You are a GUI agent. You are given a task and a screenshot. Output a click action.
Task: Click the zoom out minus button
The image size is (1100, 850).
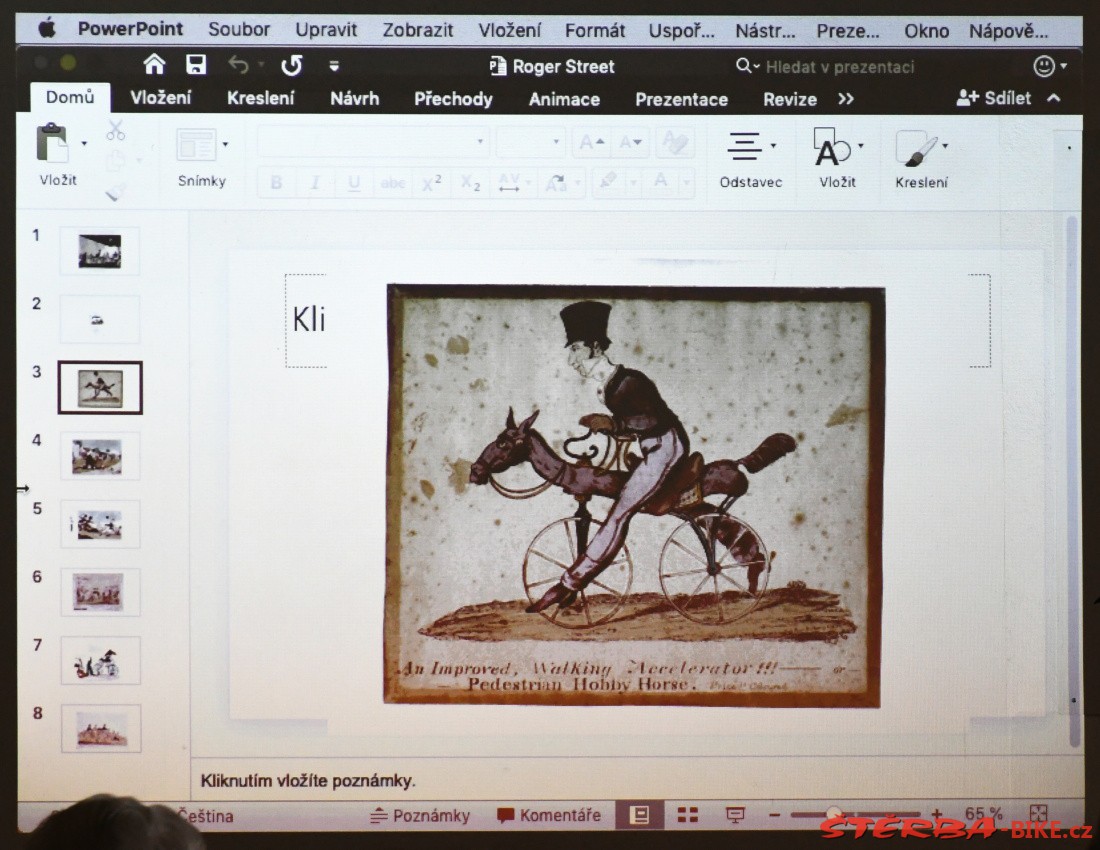point(774,815)
